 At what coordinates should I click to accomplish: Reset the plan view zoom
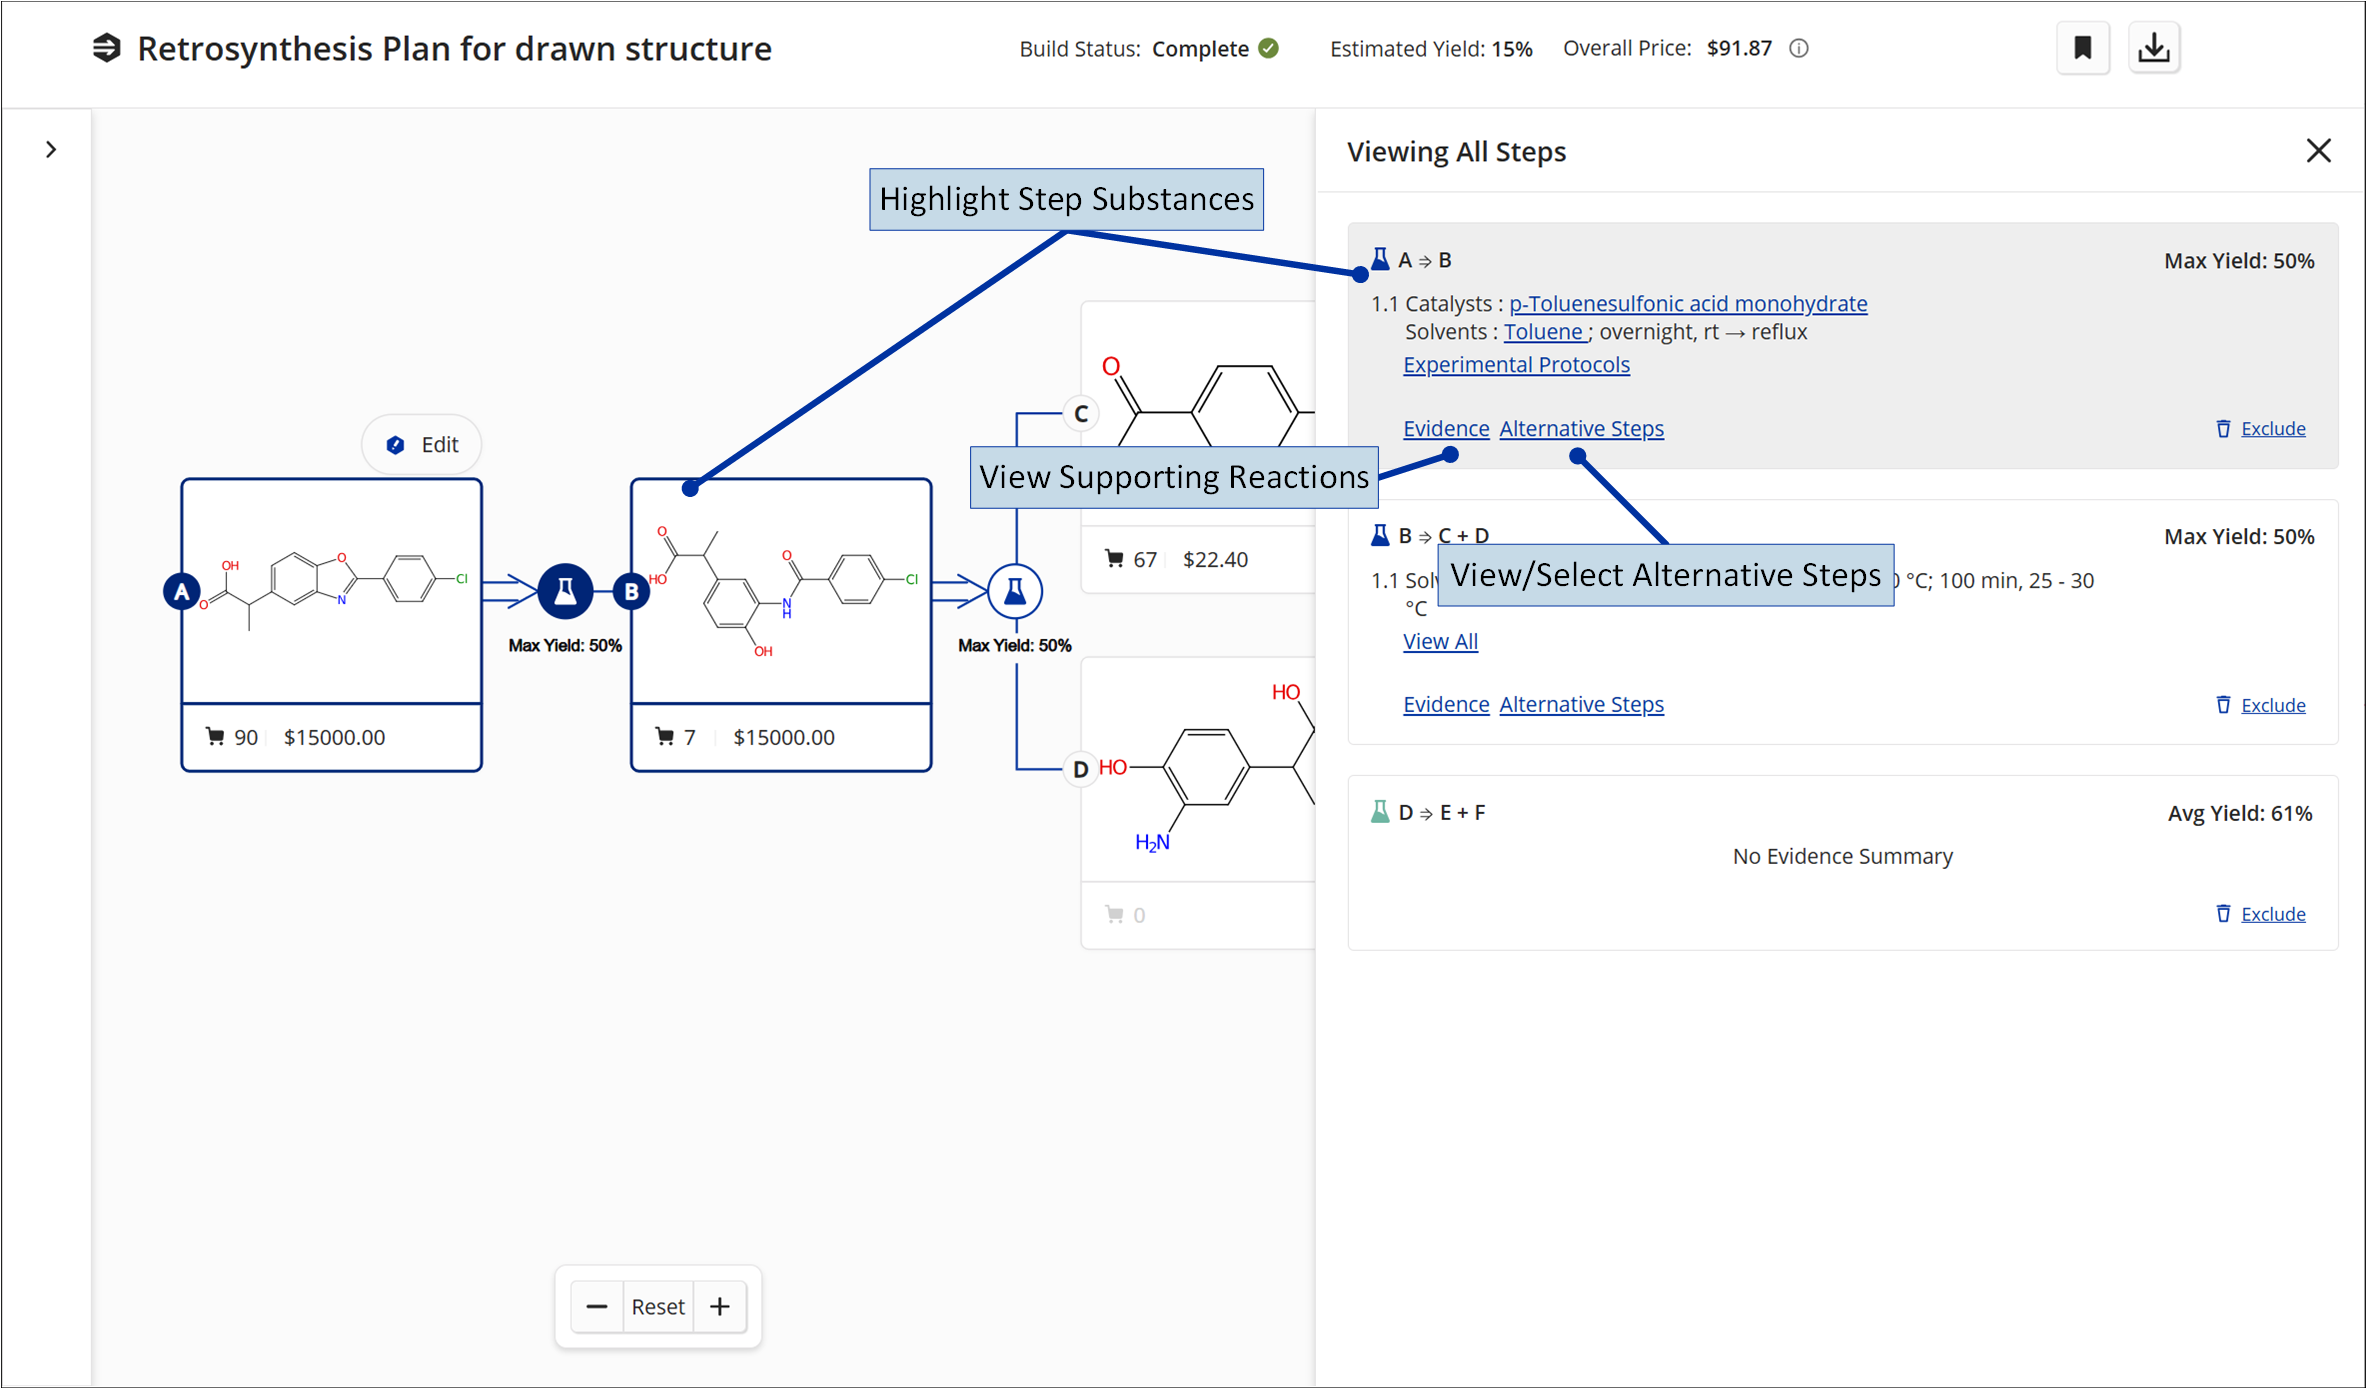pos(658,1307)
